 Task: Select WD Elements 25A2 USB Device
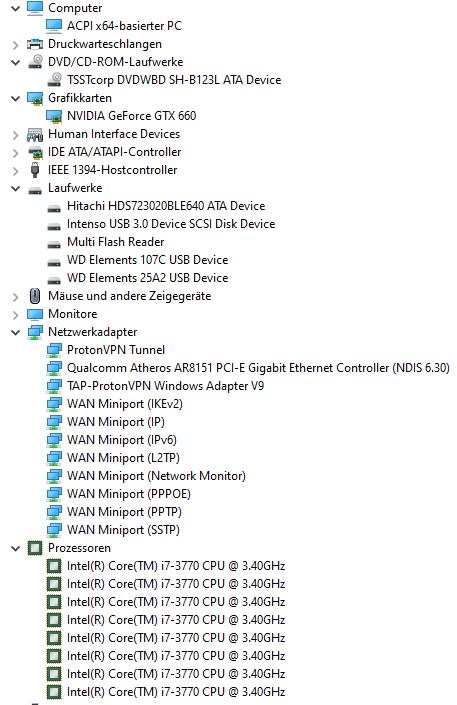coord(148,278)
